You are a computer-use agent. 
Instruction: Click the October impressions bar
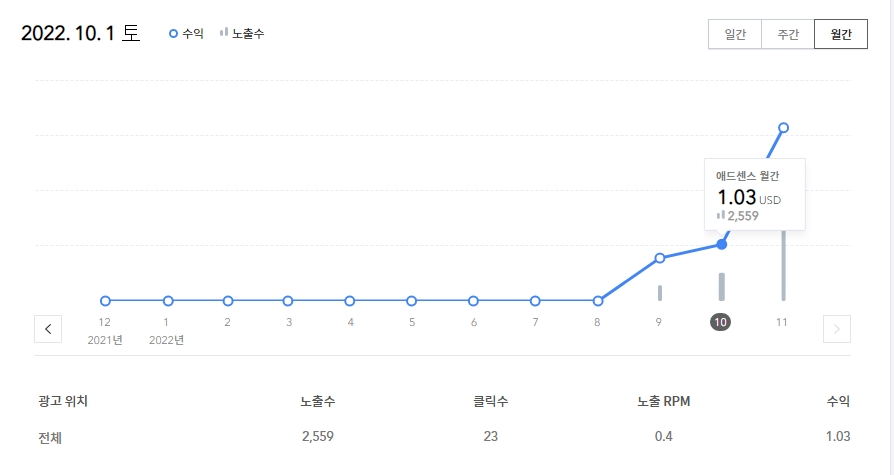click(722, 287)
